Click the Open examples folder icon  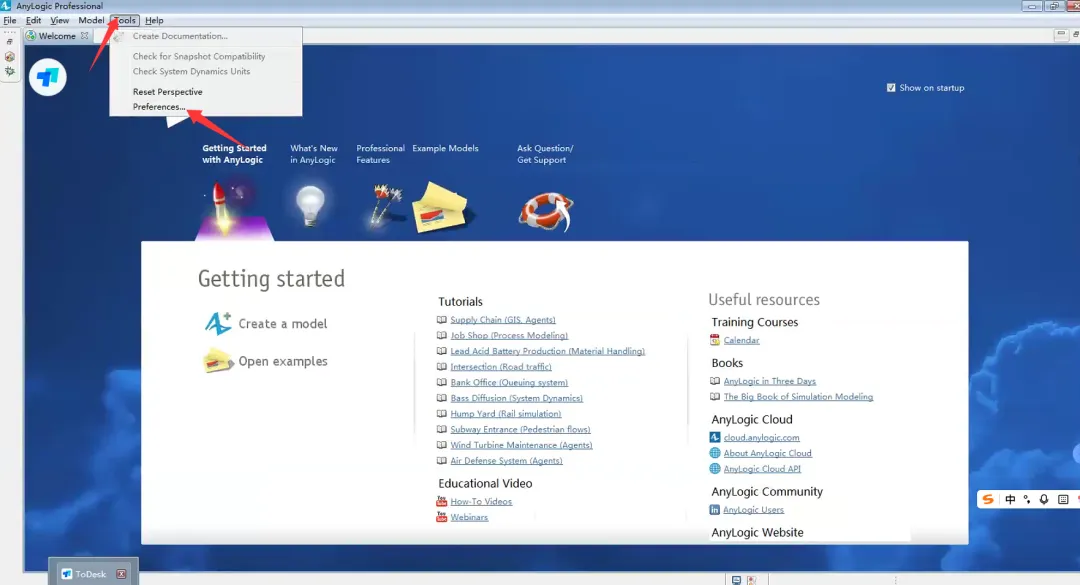pos(218,360)
